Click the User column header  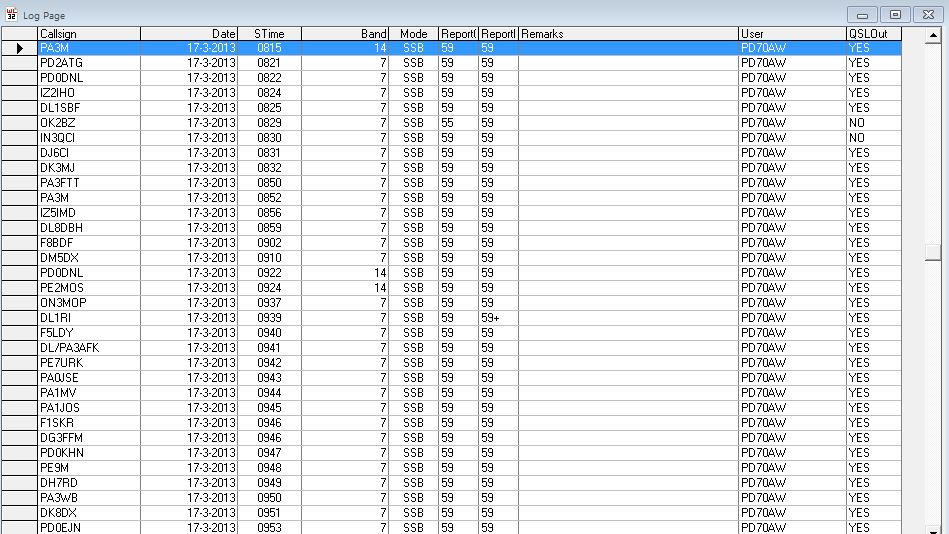[791, 34]
